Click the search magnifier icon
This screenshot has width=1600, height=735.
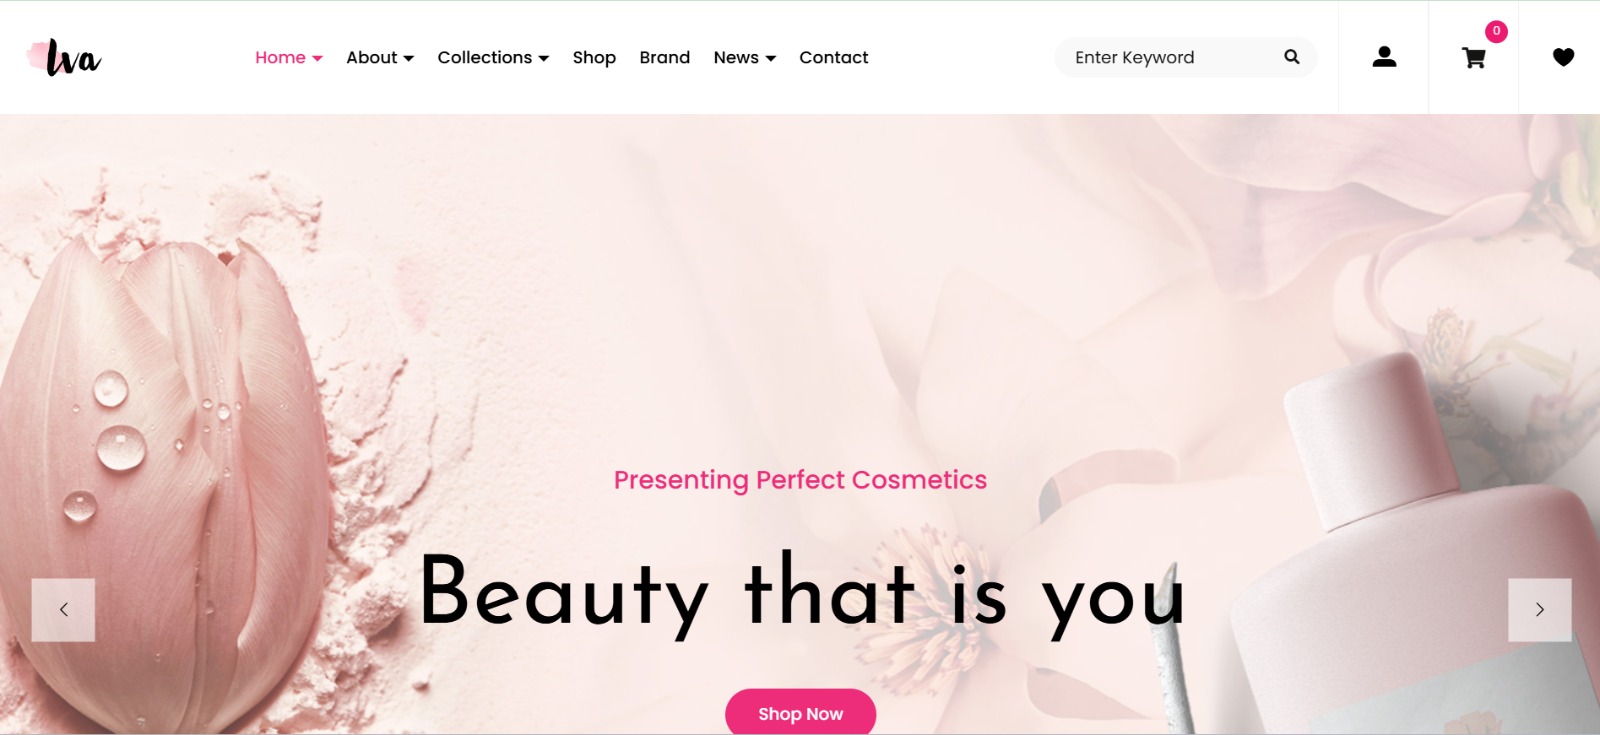(x=1292, y=57)
